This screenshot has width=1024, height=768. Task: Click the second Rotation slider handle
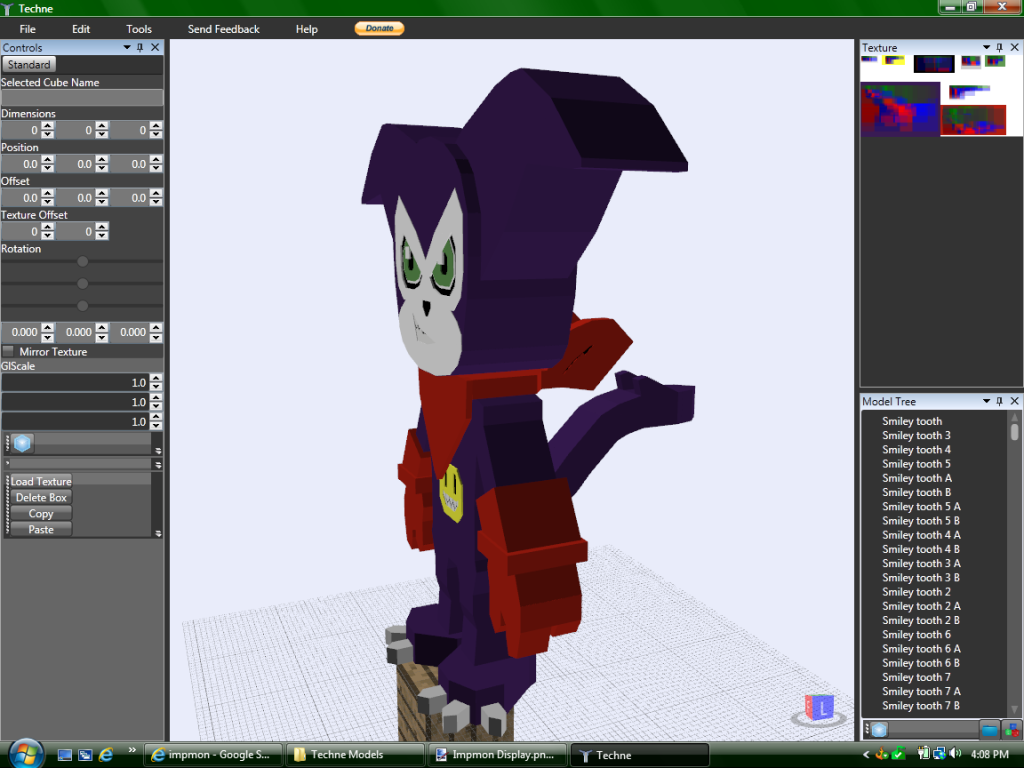click(82, 283)
